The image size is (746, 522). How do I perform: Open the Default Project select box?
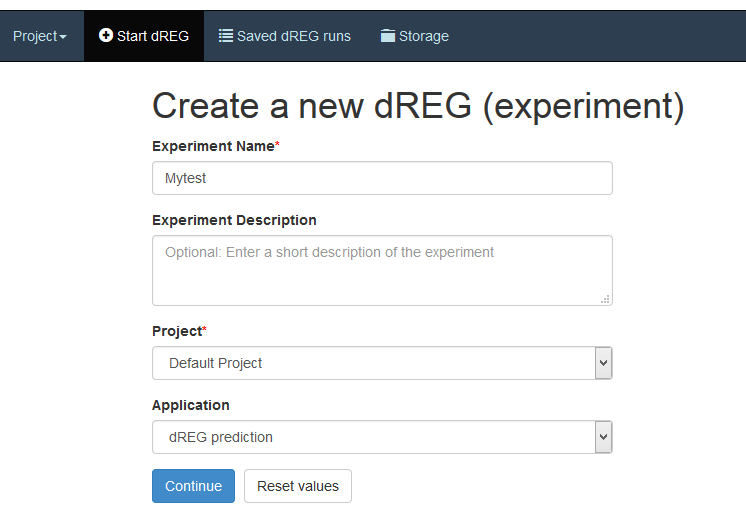point(382,363)
